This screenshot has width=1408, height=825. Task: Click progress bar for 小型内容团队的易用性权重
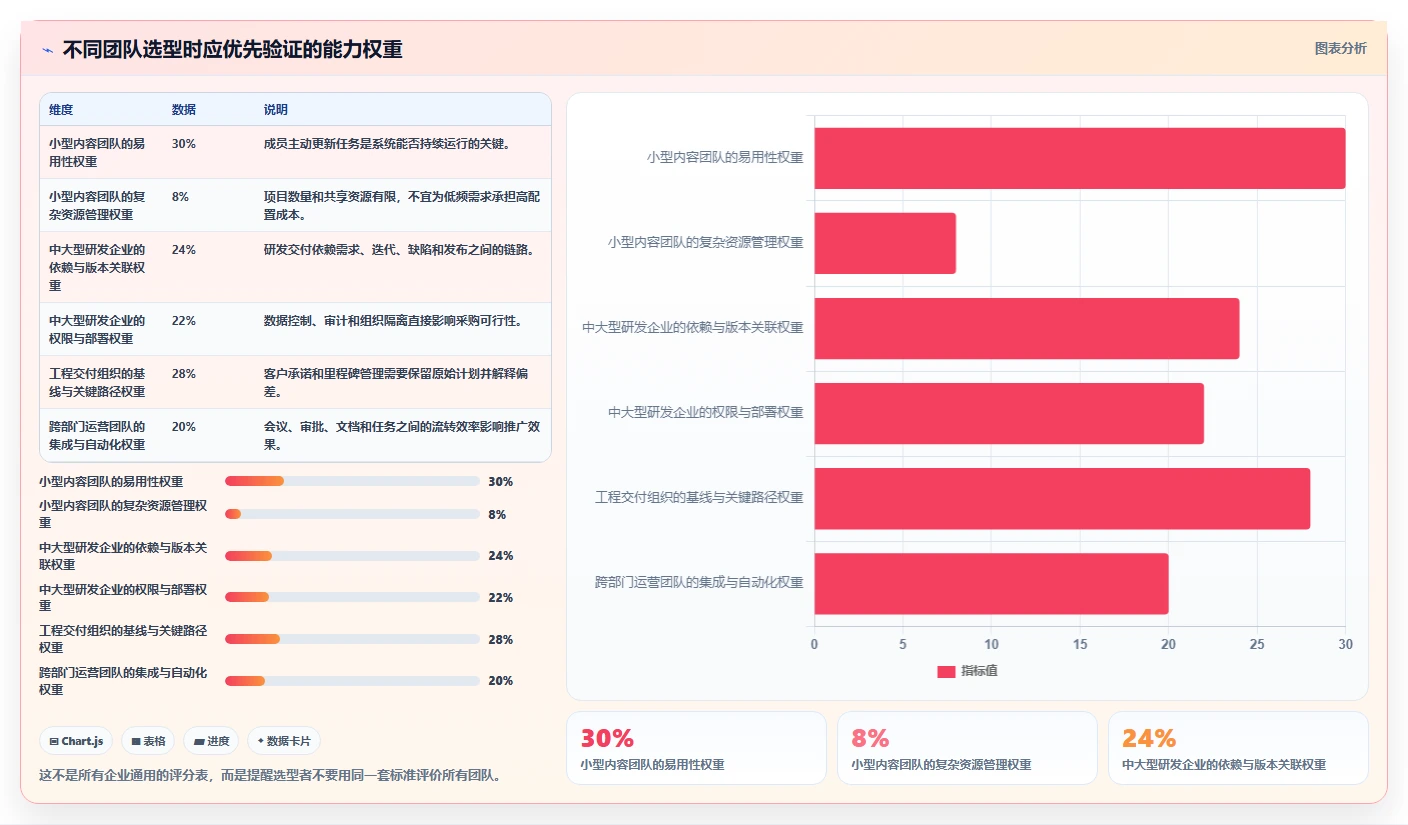click(352, 481)
